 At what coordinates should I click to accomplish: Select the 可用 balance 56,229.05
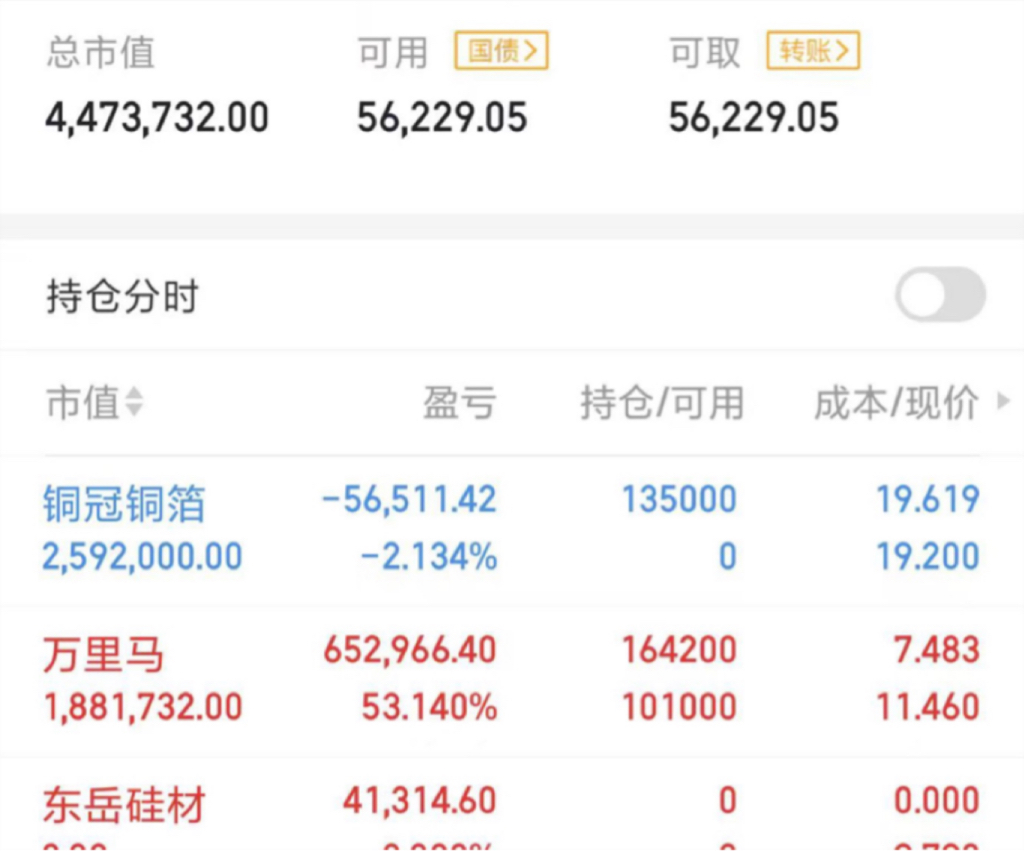click(442, 118)
